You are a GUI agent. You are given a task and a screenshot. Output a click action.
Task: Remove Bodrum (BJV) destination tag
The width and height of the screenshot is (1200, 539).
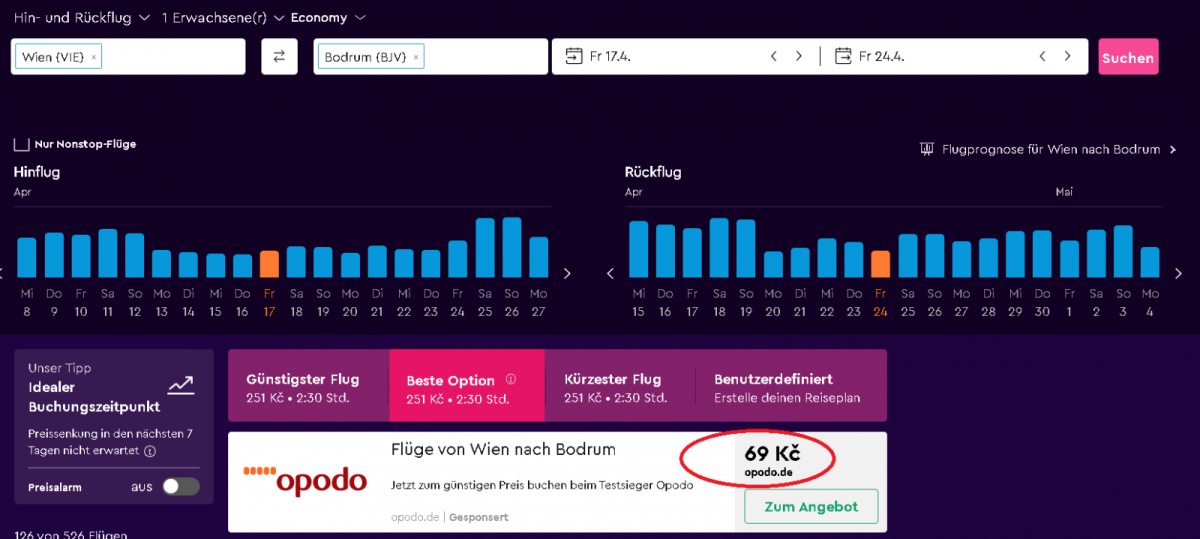(x=416, y=57)
